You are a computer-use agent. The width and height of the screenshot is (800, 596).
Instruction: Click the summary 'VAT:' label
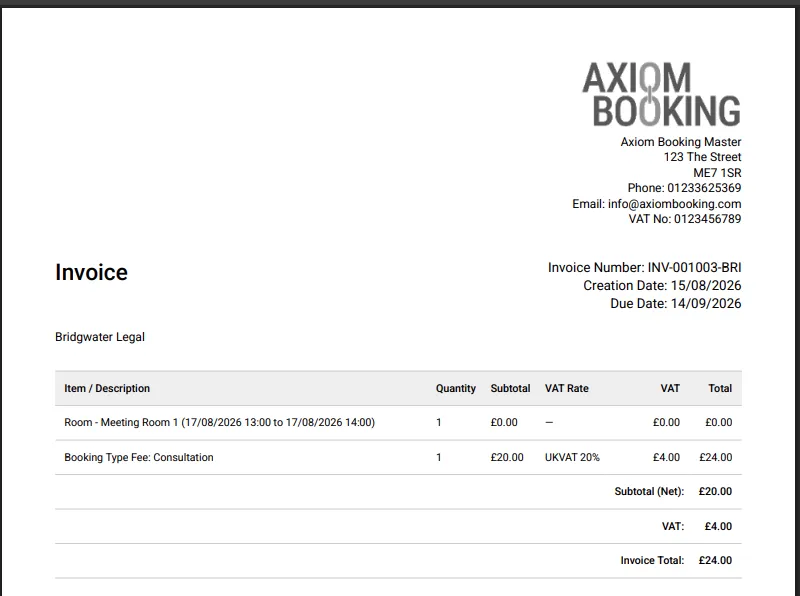pyautogui.click(x=673, y=526)
